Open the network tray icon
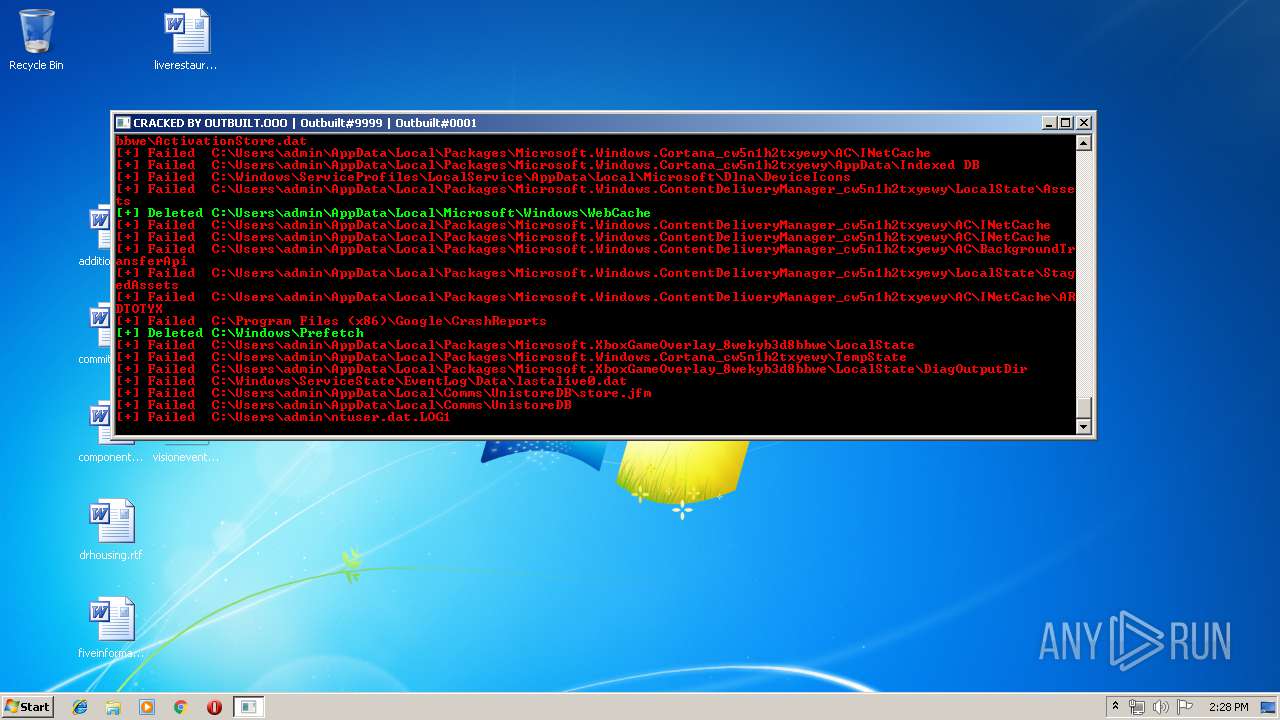Screen dimensions: 1280x720 tap(1137, 707)
